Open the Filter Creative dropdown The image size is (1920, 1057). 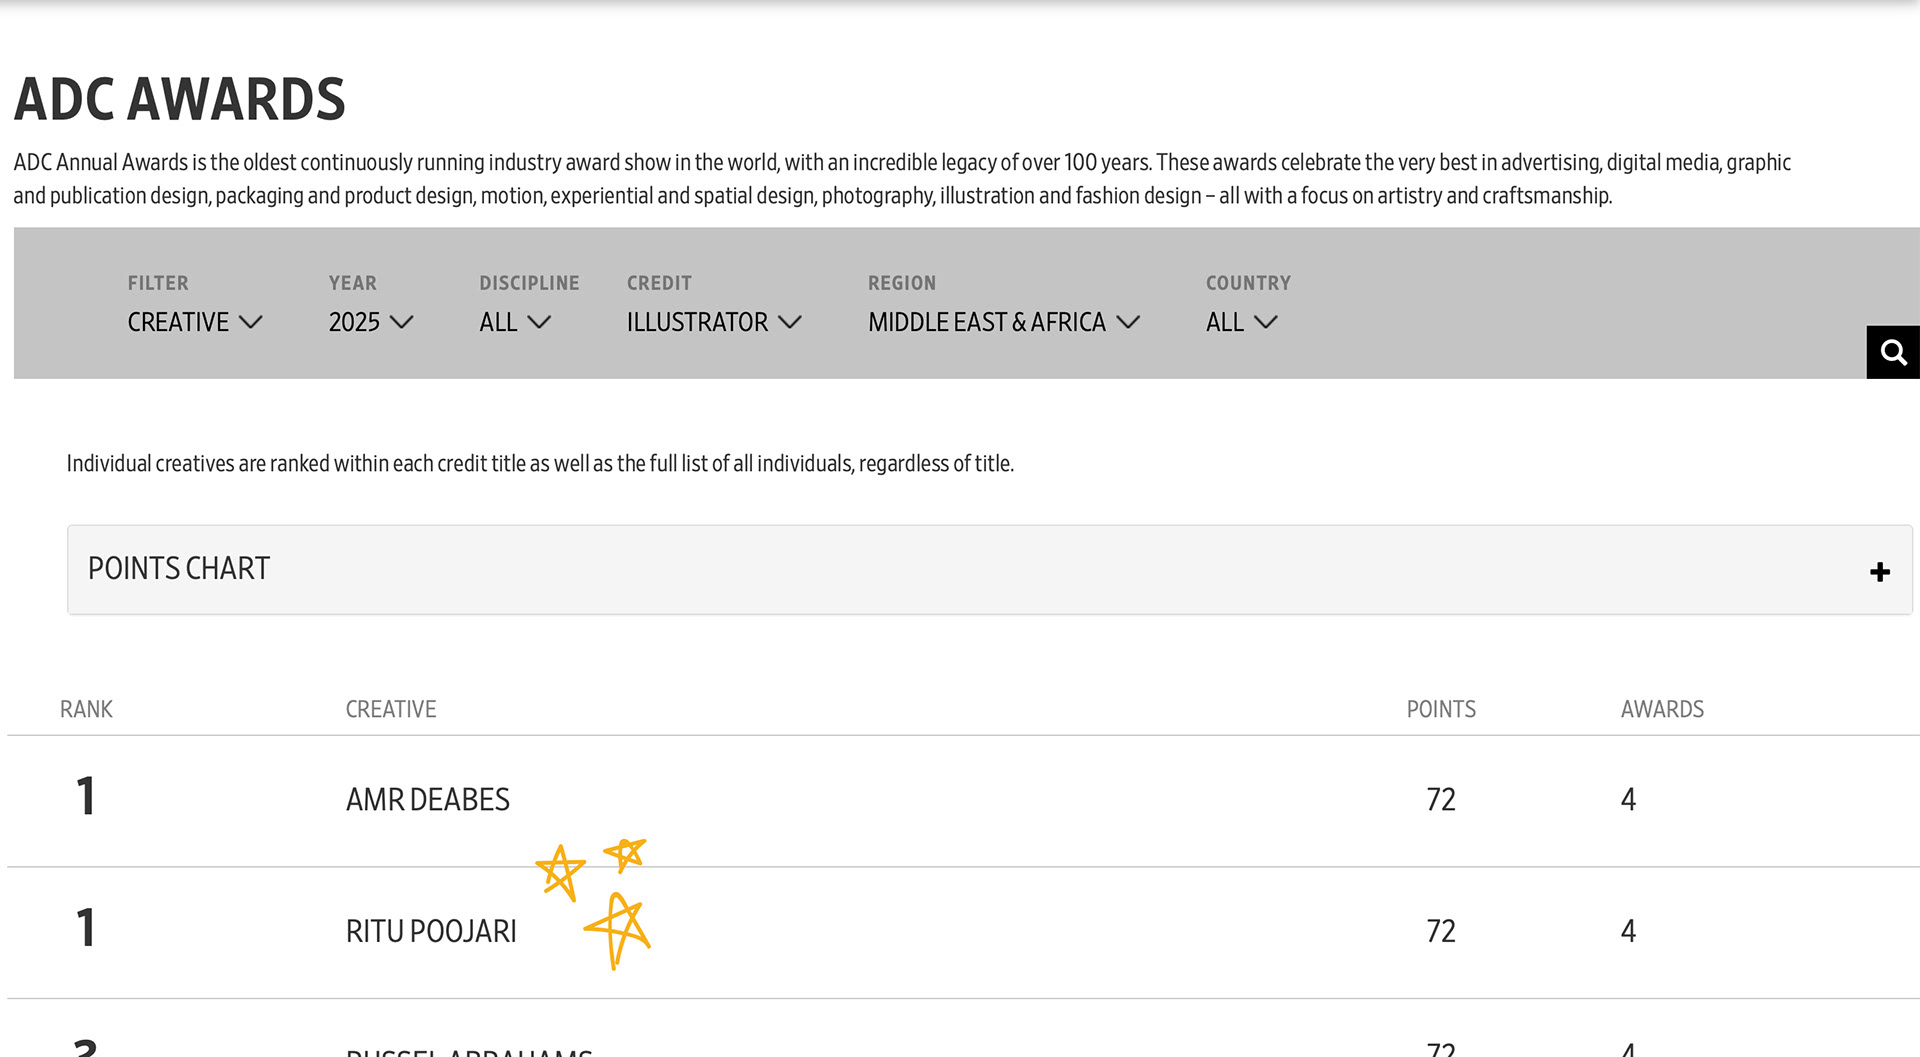[x=194, y=322]
